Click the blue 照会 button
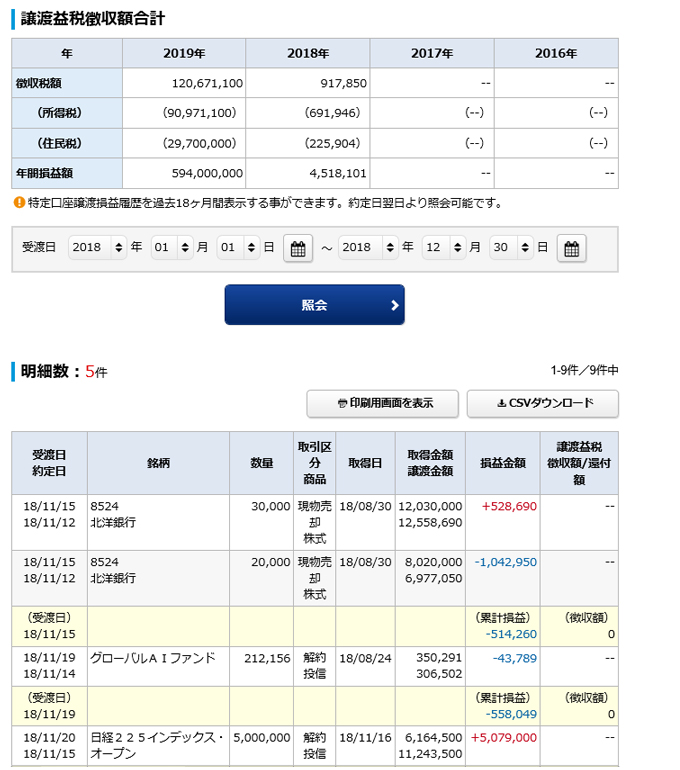Screen dimensions: 680x770 click(x=315, y=305)
